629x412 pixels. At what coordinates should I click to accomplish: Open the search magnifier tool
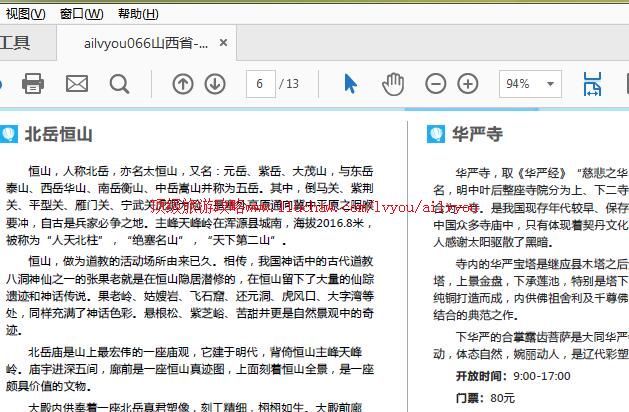pos(119,83)
